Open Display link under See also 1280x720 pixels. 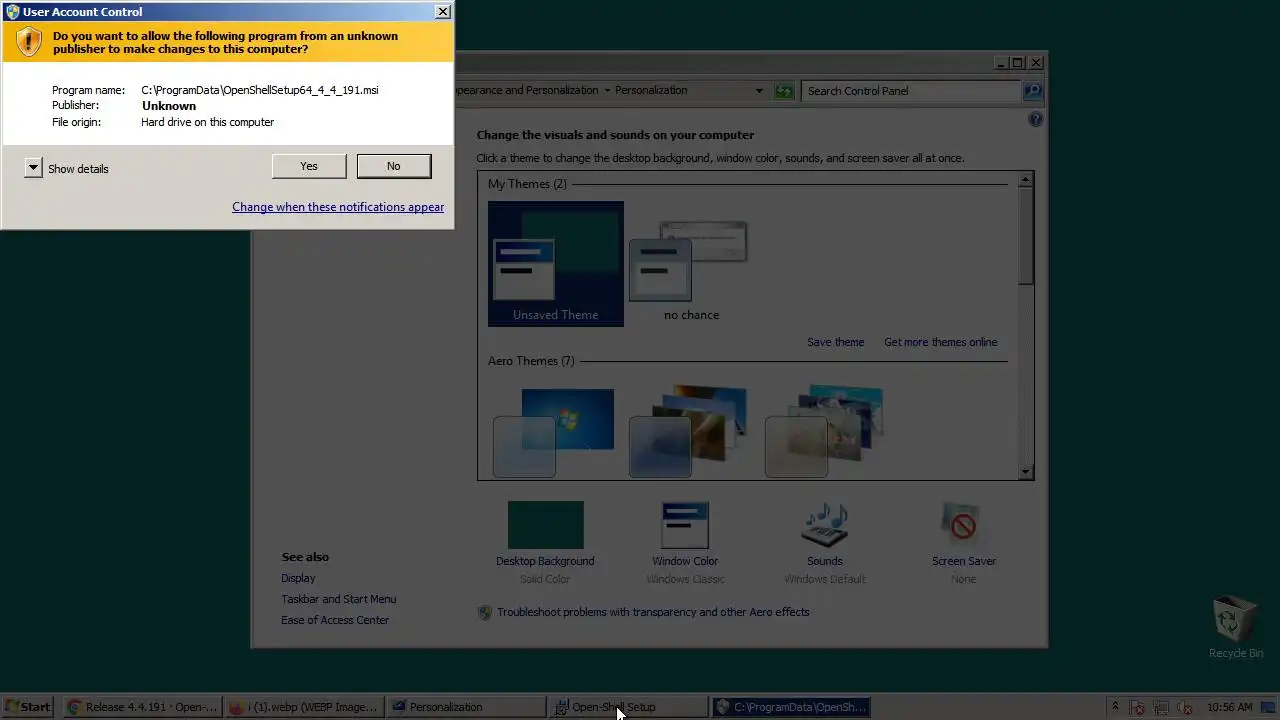click(x=298, y=578)
